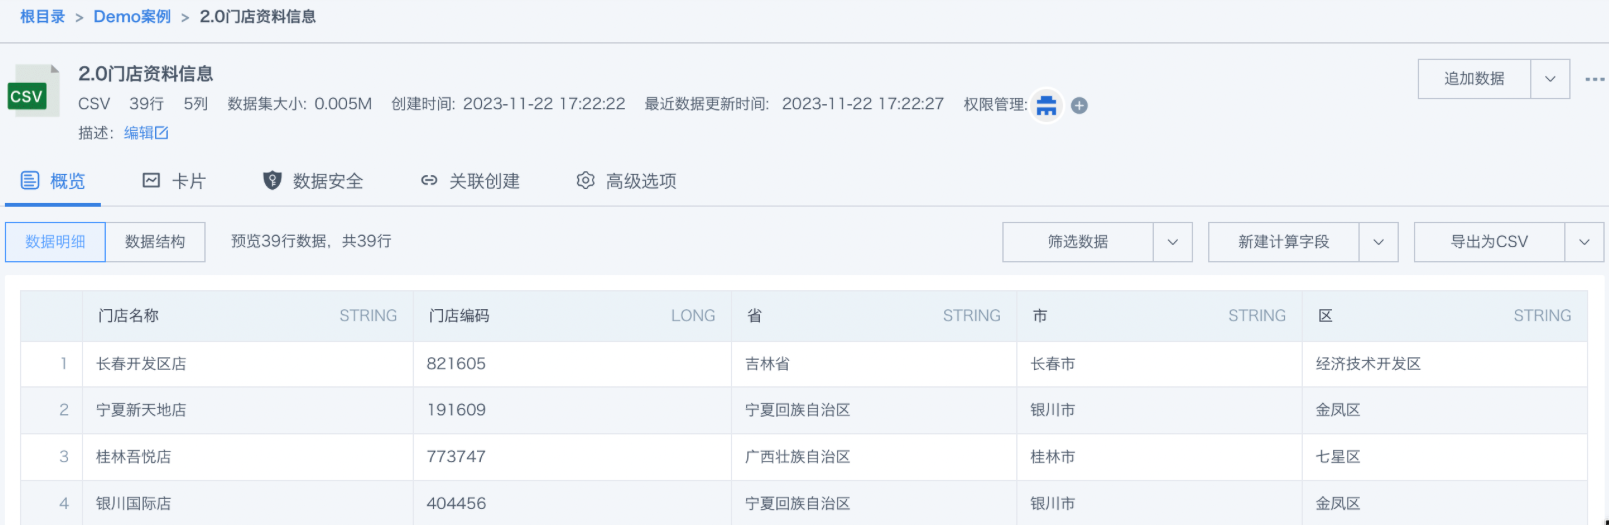Expand the 导出为CSV dropdown arrow
1609x525 pixels.
tap(1584, 242)
